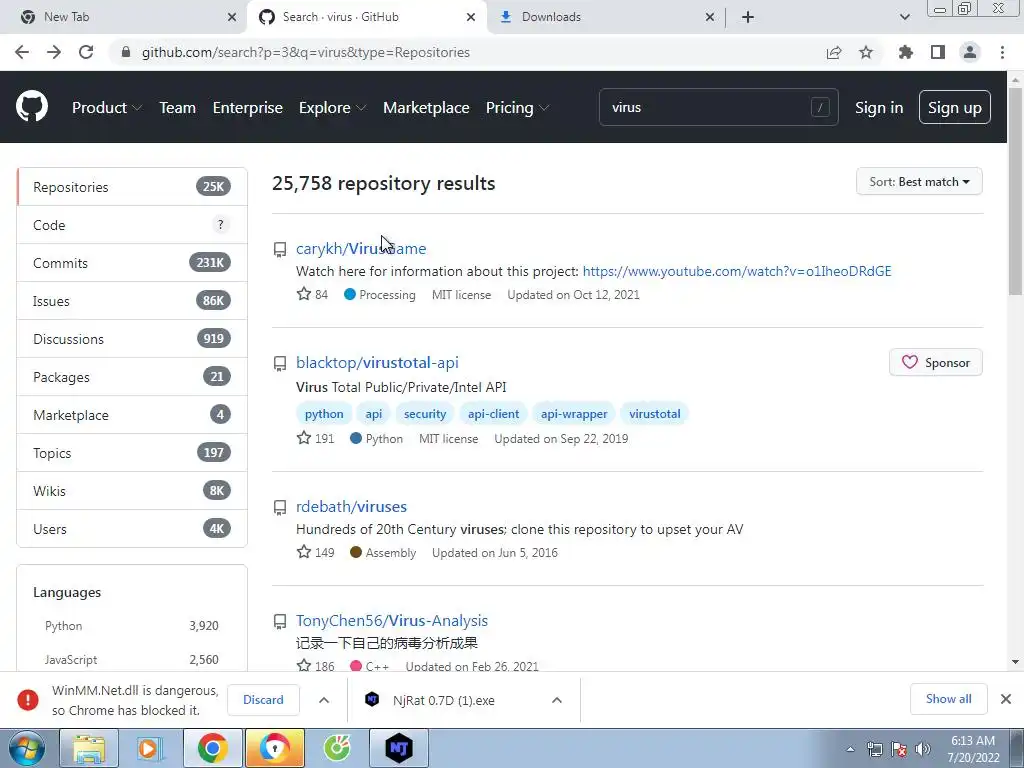The width and height of the screenshot is (1024, 768).
Task: Expand options for NjRat 0.7D (1).exe download
Action: (556, 700)
